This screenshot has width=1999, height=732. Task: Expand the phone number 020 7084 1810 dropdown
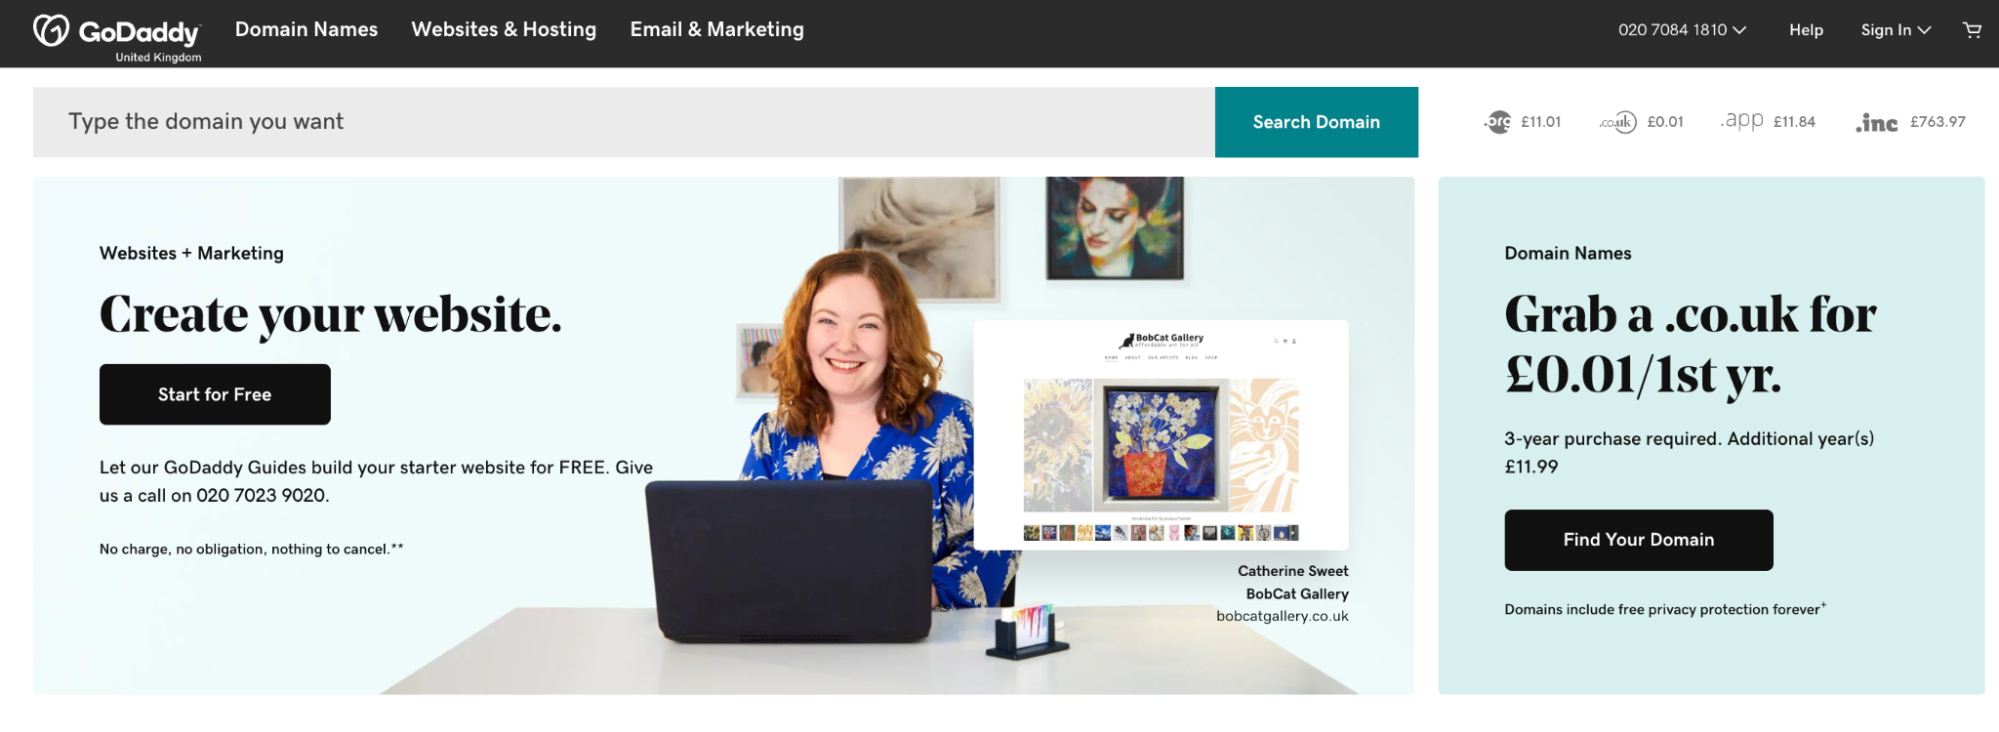pyautogui.click(x=1682, y=30)
